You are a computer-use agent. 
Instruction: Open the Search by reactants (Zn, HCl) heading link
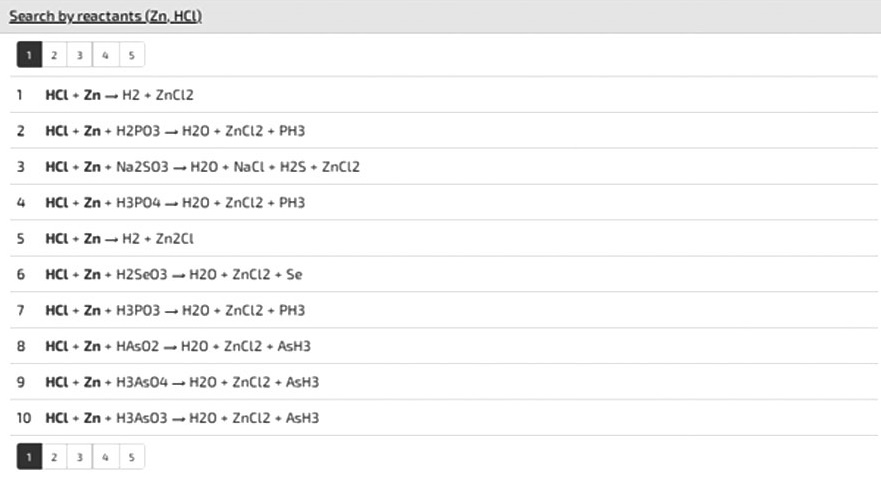coord(105,17)
